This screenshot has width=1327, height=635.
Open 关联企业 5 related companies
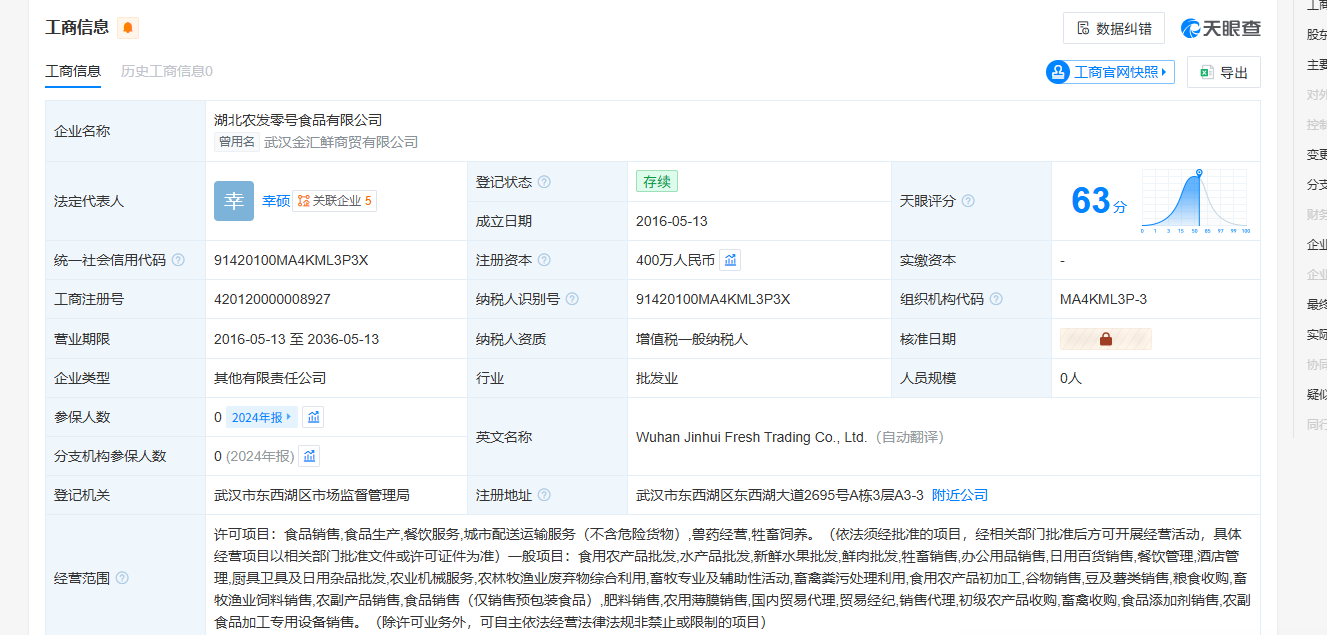coord(335,201)
